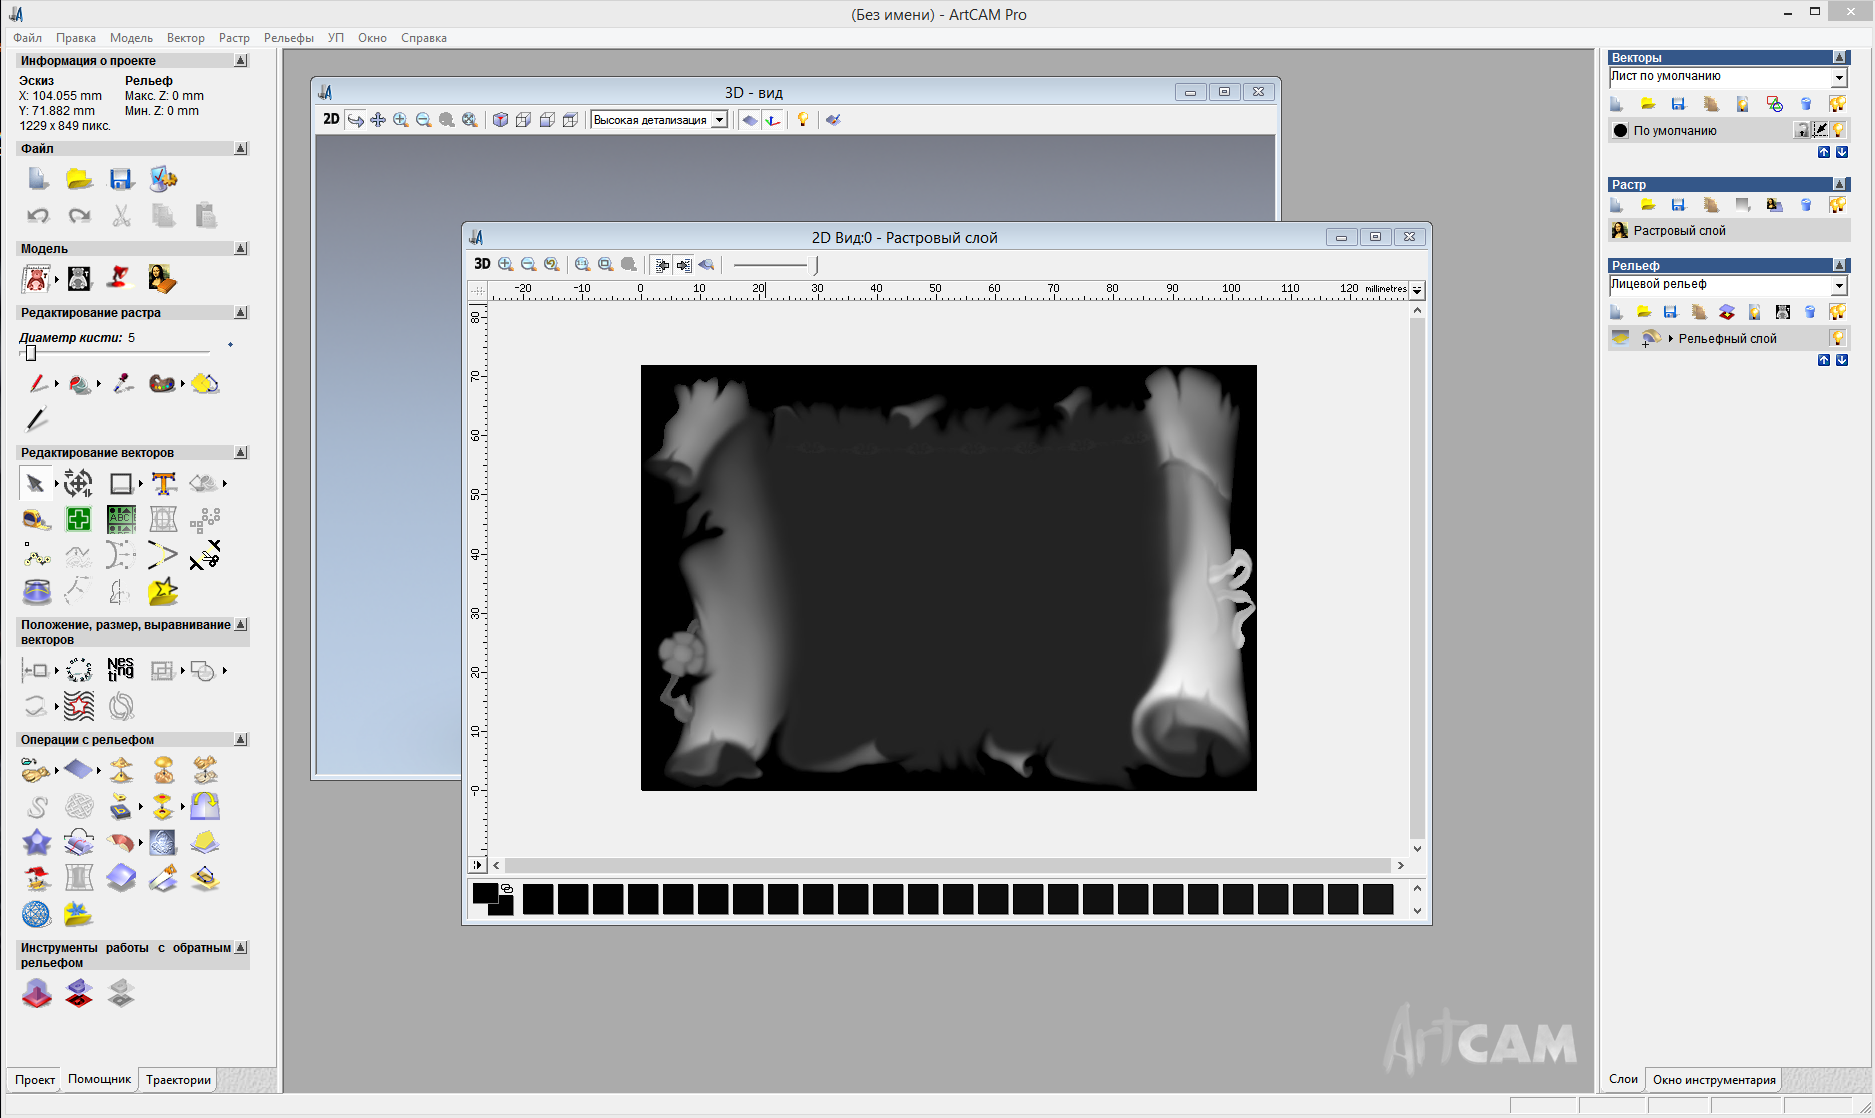Click the blue star shape relief tool
Image resolution: width=1875 pixels, height=1118 pixels.
click(36, 843)
